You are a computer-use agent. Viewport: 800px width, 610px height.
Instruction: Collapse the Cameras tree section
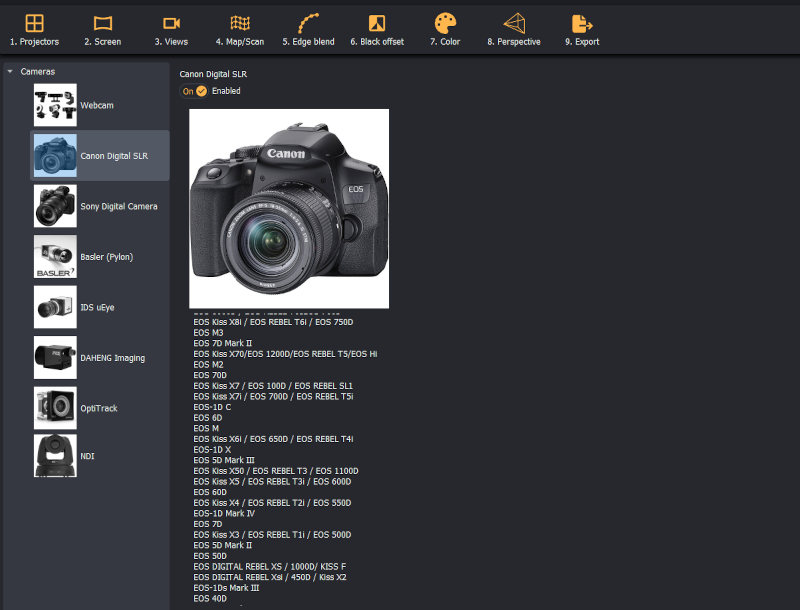[10, 71]
